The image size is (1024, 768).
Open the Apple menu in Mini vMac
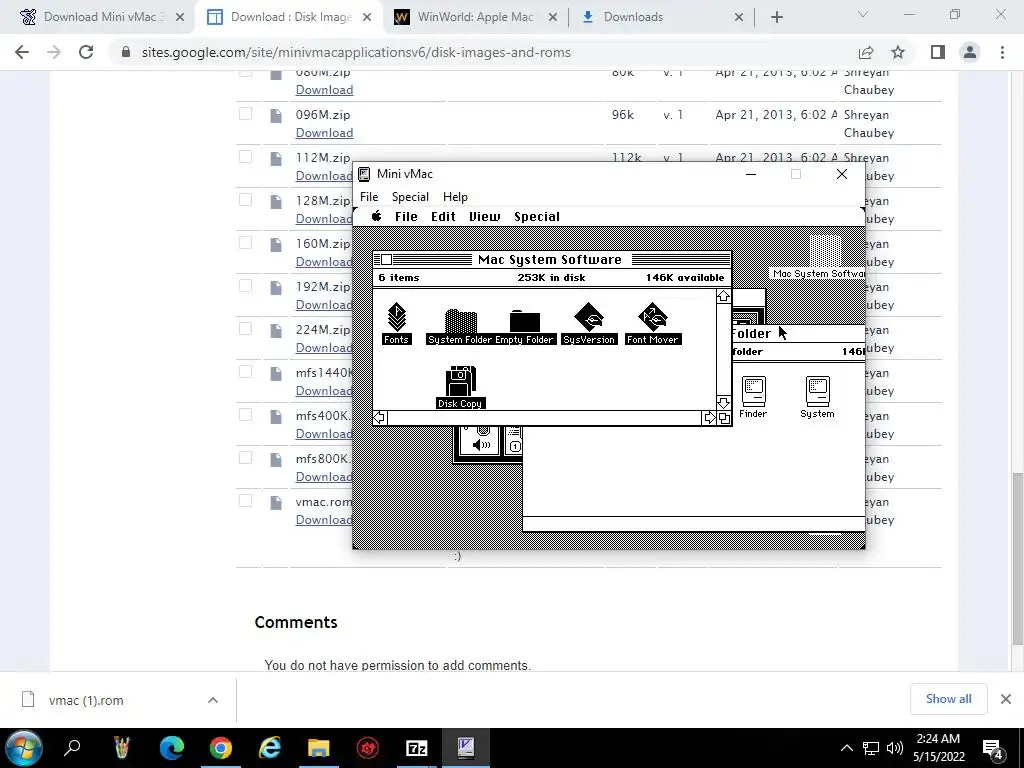[377, 216]
